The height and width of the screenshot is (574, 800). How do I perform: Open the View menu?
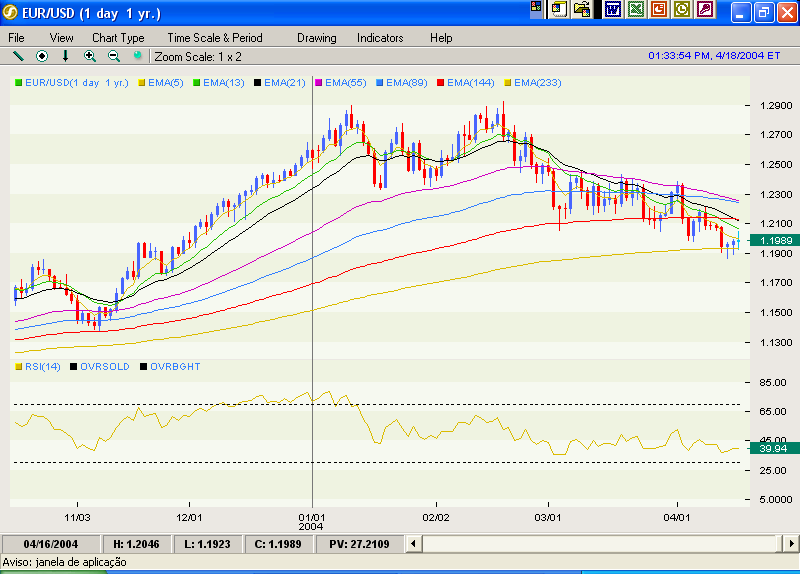click(61, 38)
